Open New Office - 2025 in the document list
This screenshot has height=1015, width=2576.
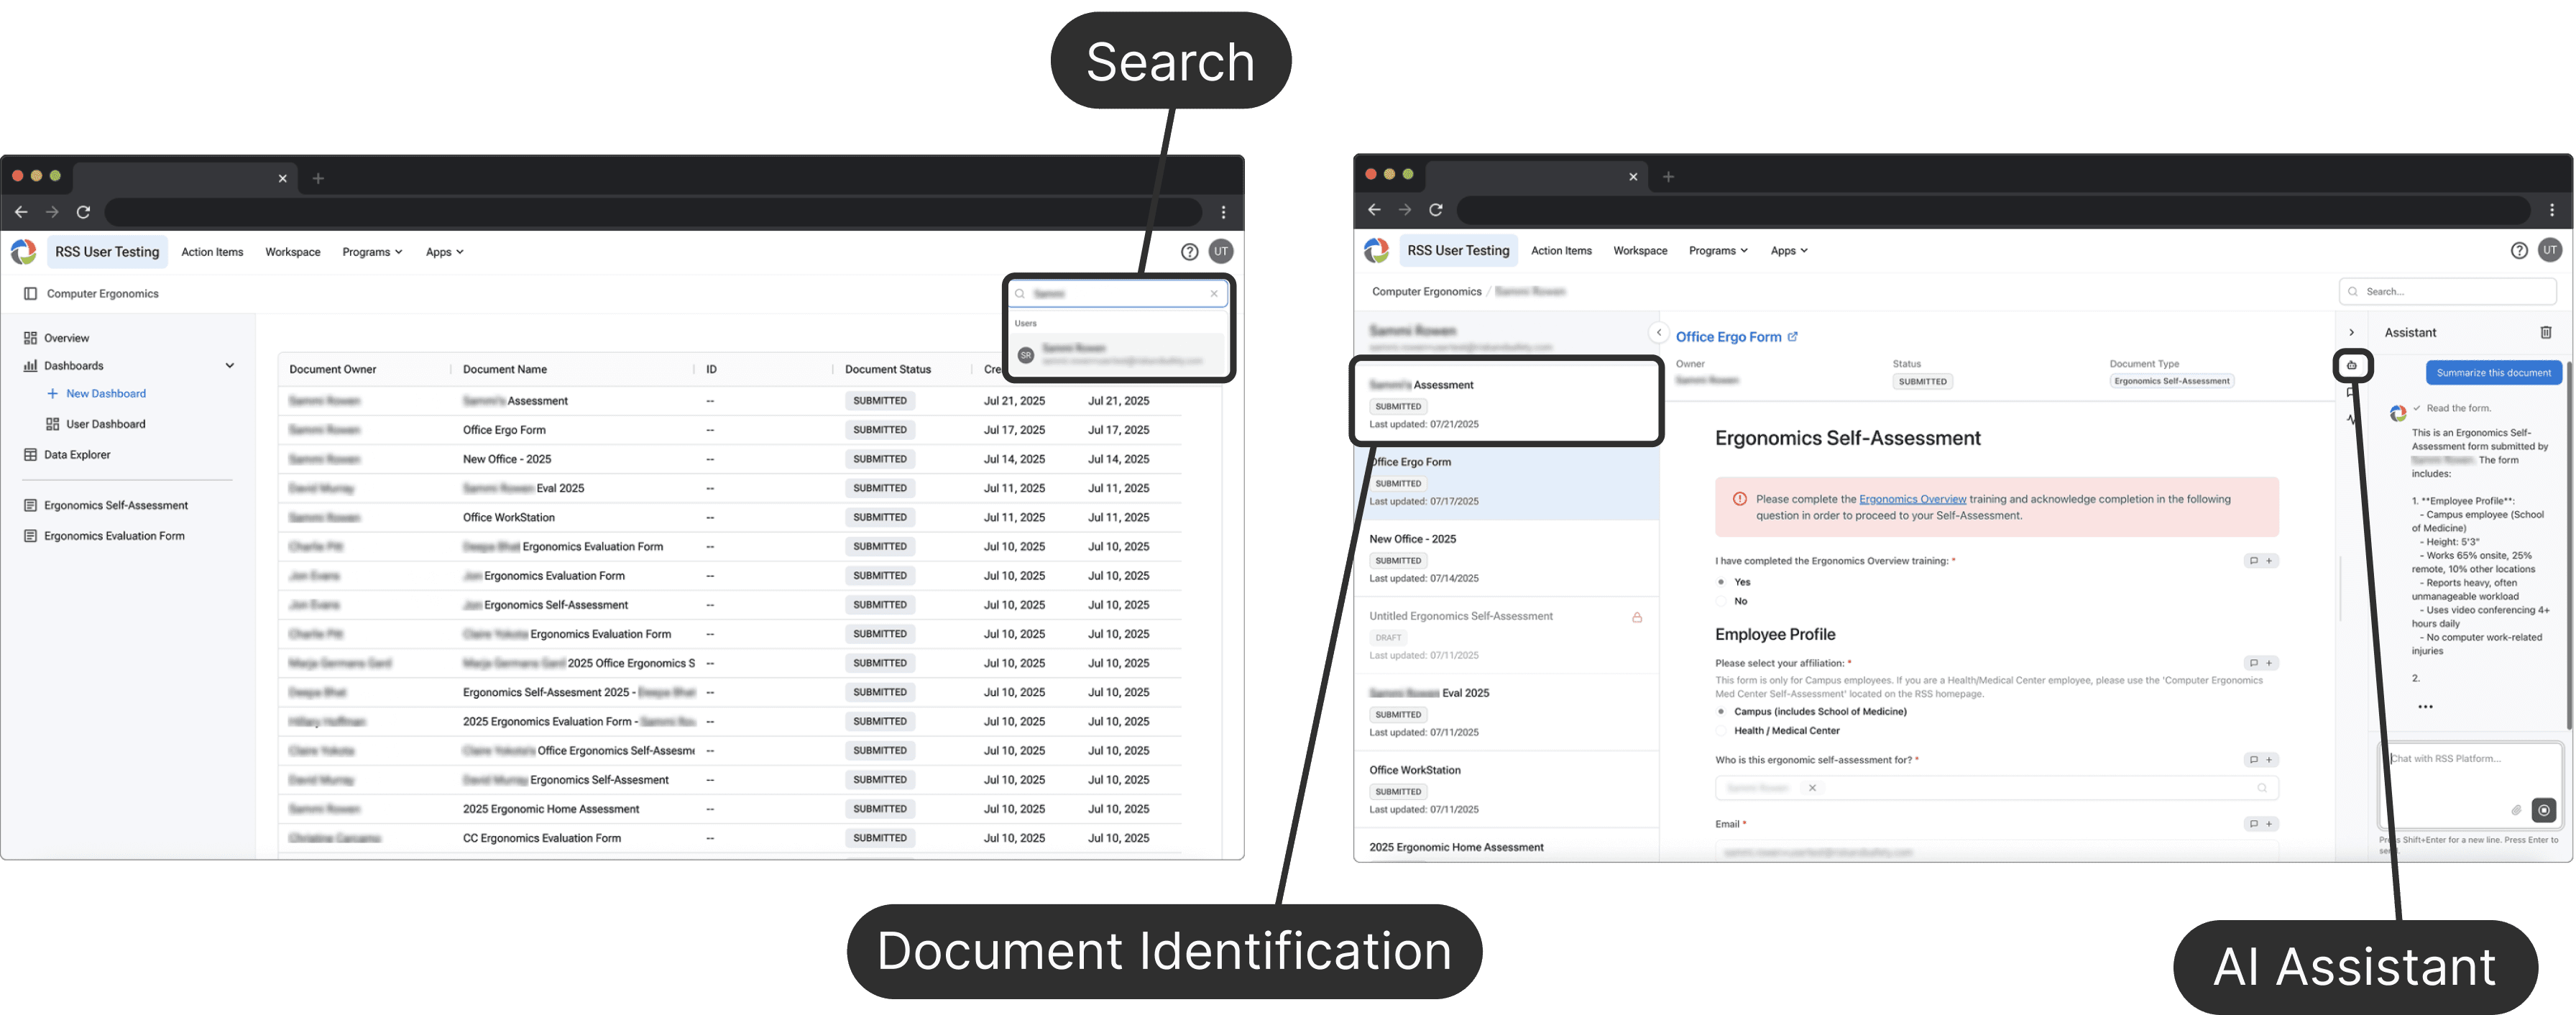coord(1506,558)
